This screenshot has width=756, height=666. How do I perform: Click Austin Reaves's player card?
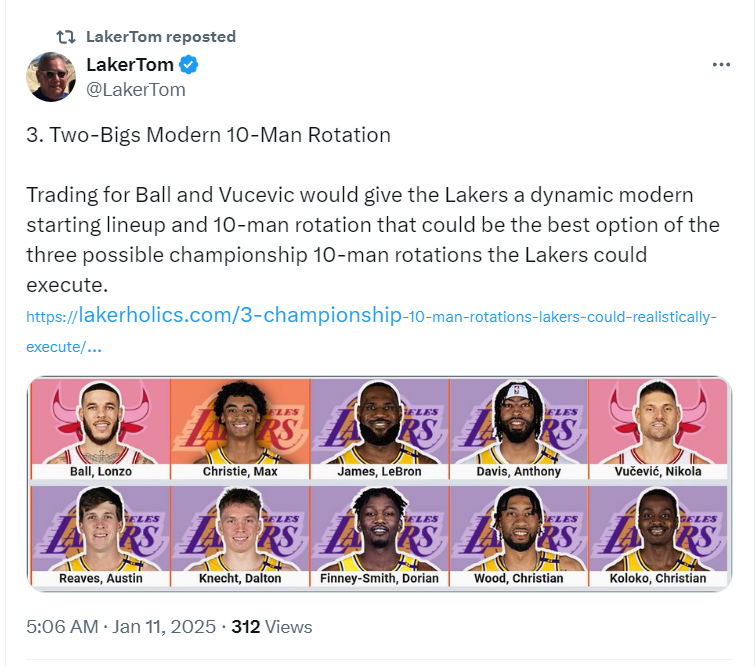click(x=100, y=536)
